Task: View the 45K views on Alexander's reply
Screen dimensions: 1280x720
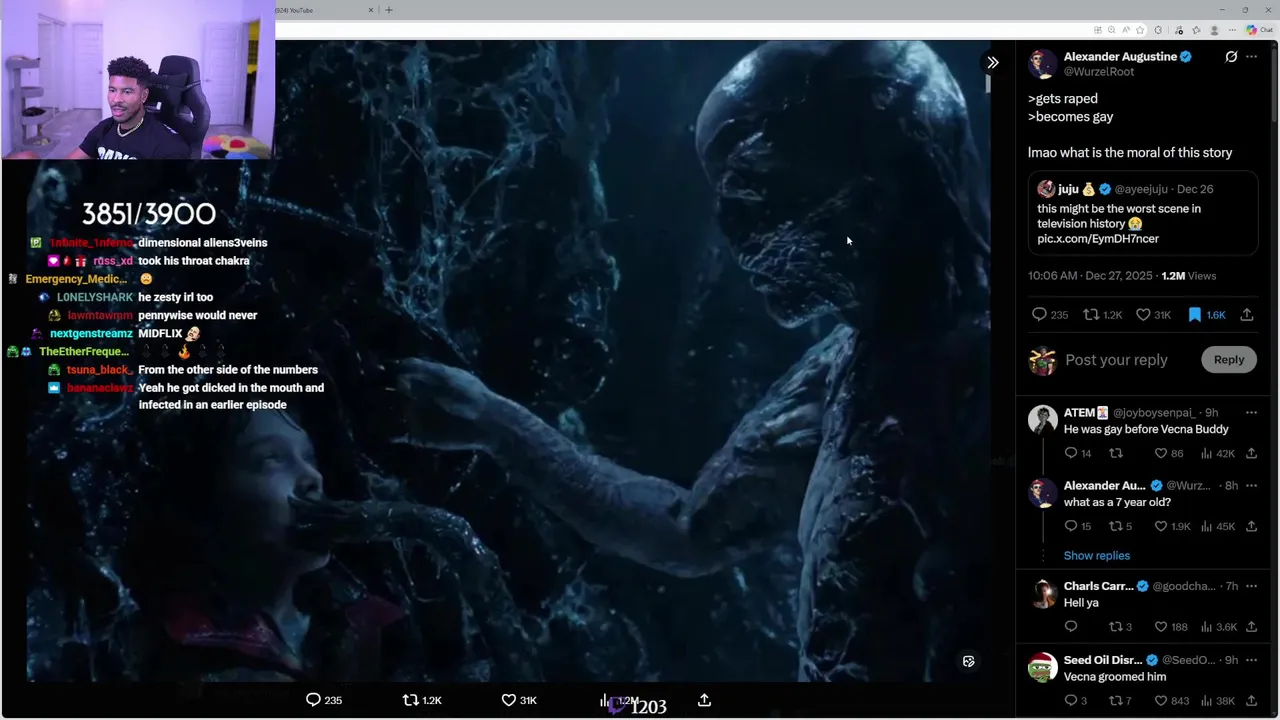Action: [x=1217, y=526]
